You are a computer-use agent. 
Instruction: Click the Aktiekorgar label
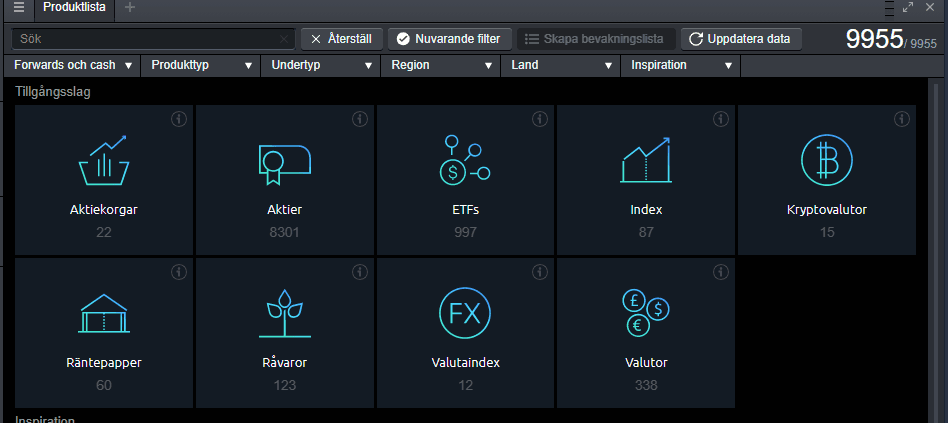point(104,210)
